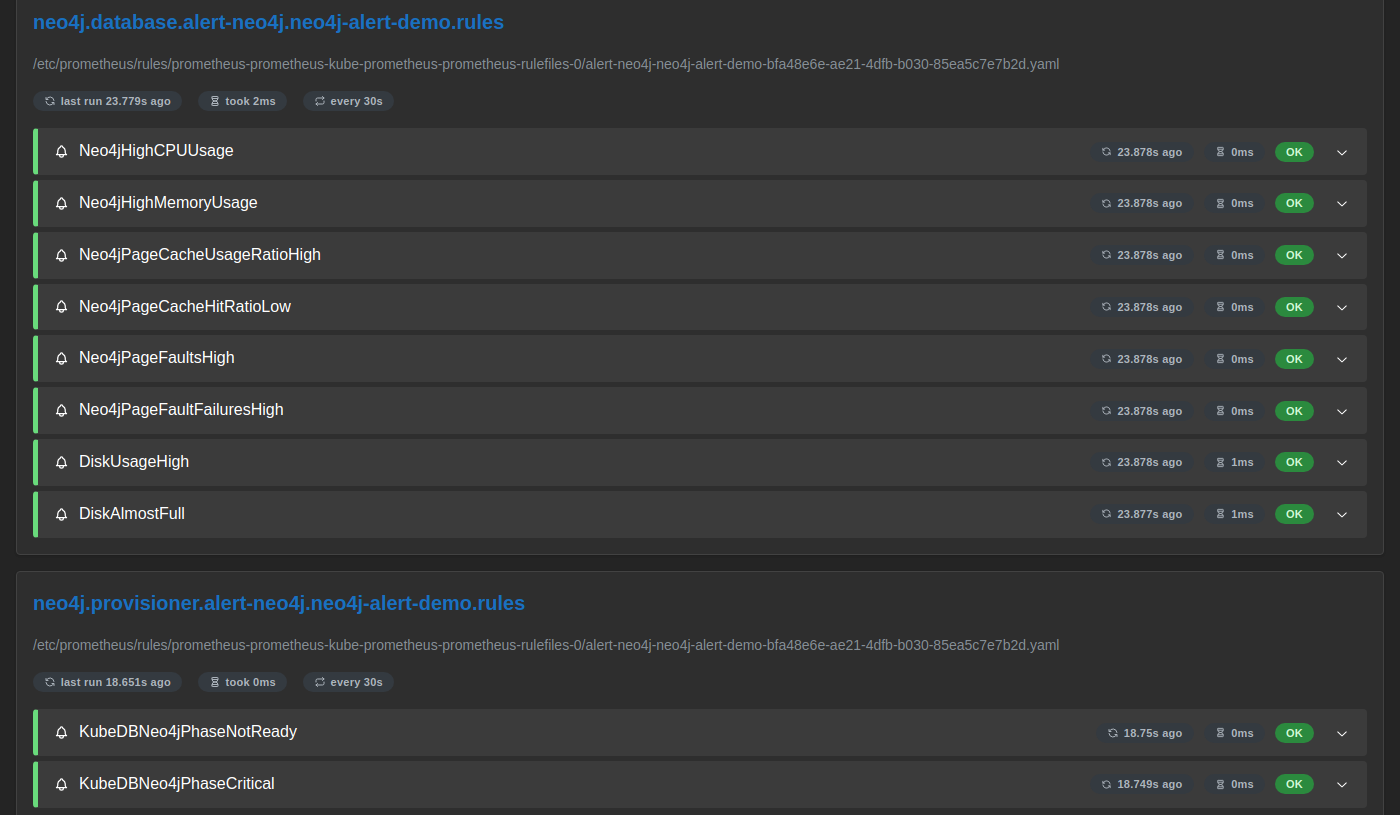
Task: Select the Neo4jPageCacheHitRatioLow rule name
Action: pos(185,307)
